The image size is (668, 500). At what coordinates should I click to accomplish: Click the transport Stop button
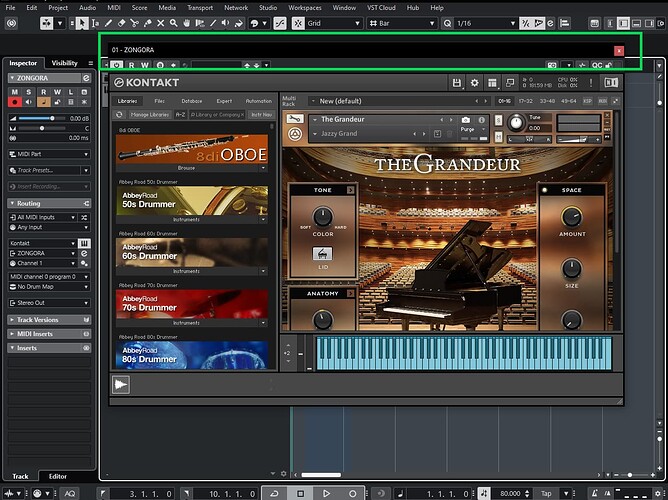click(300, 493)
